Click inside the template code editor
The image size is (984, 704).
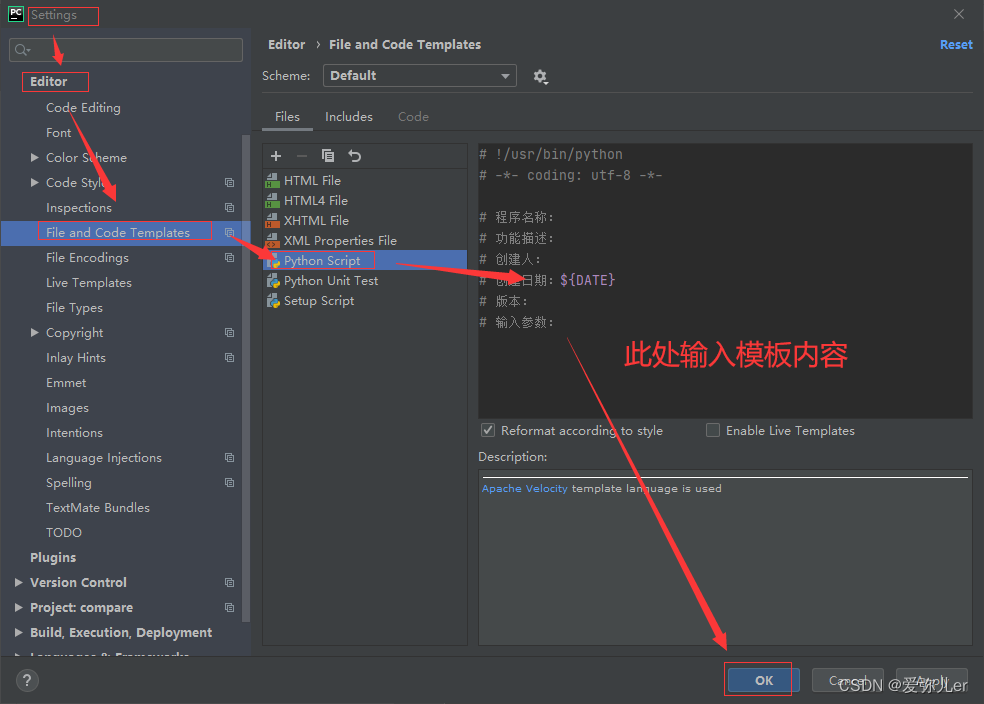pyautogui.click(x=725, y=281)
